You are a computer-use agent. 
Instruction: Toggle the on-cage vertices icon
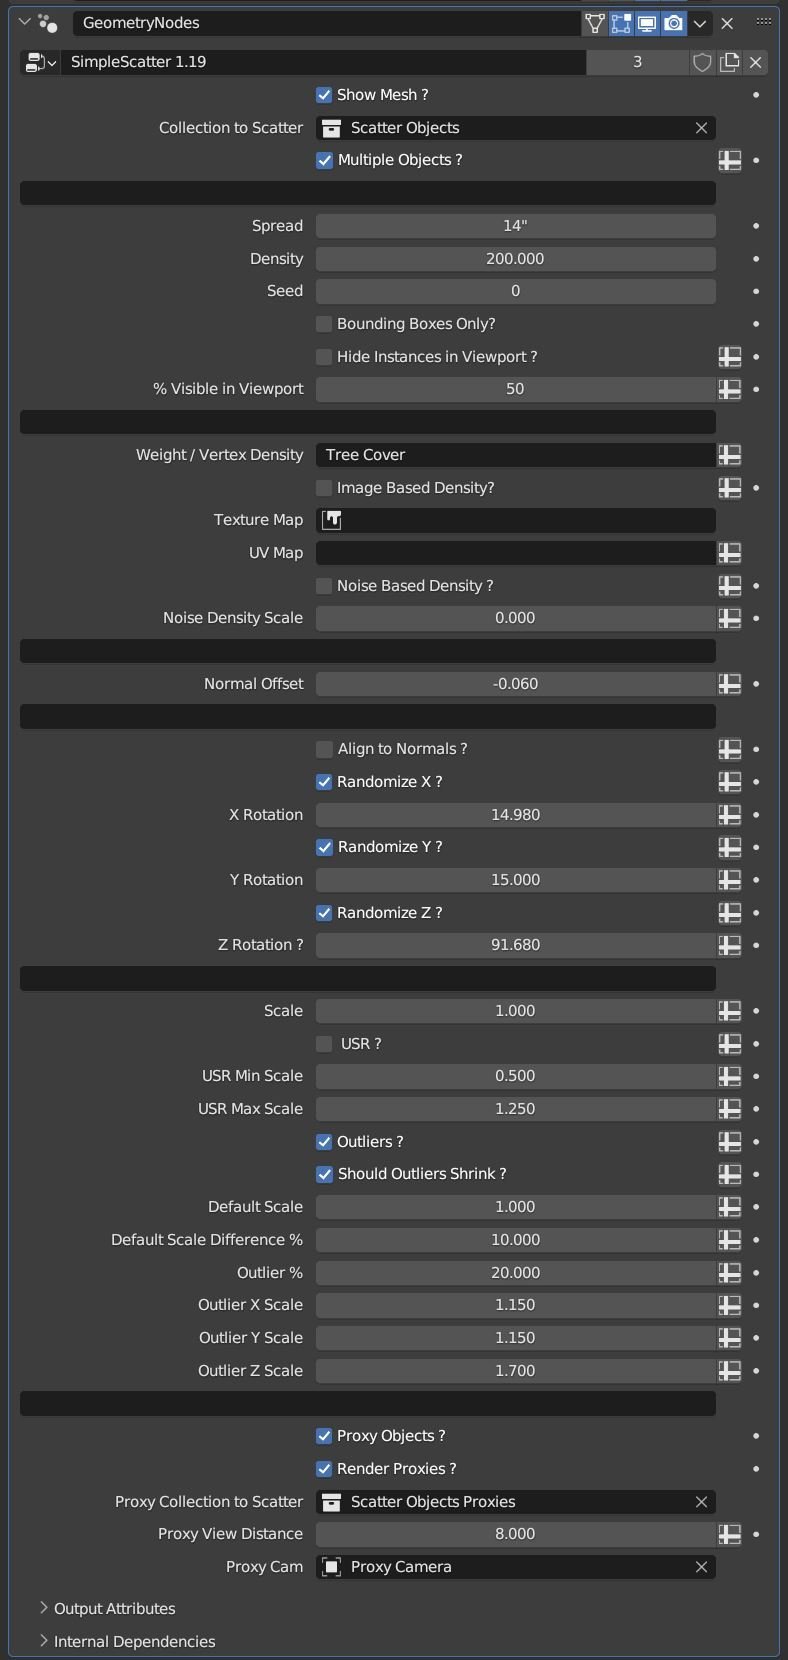pos(595,22)
